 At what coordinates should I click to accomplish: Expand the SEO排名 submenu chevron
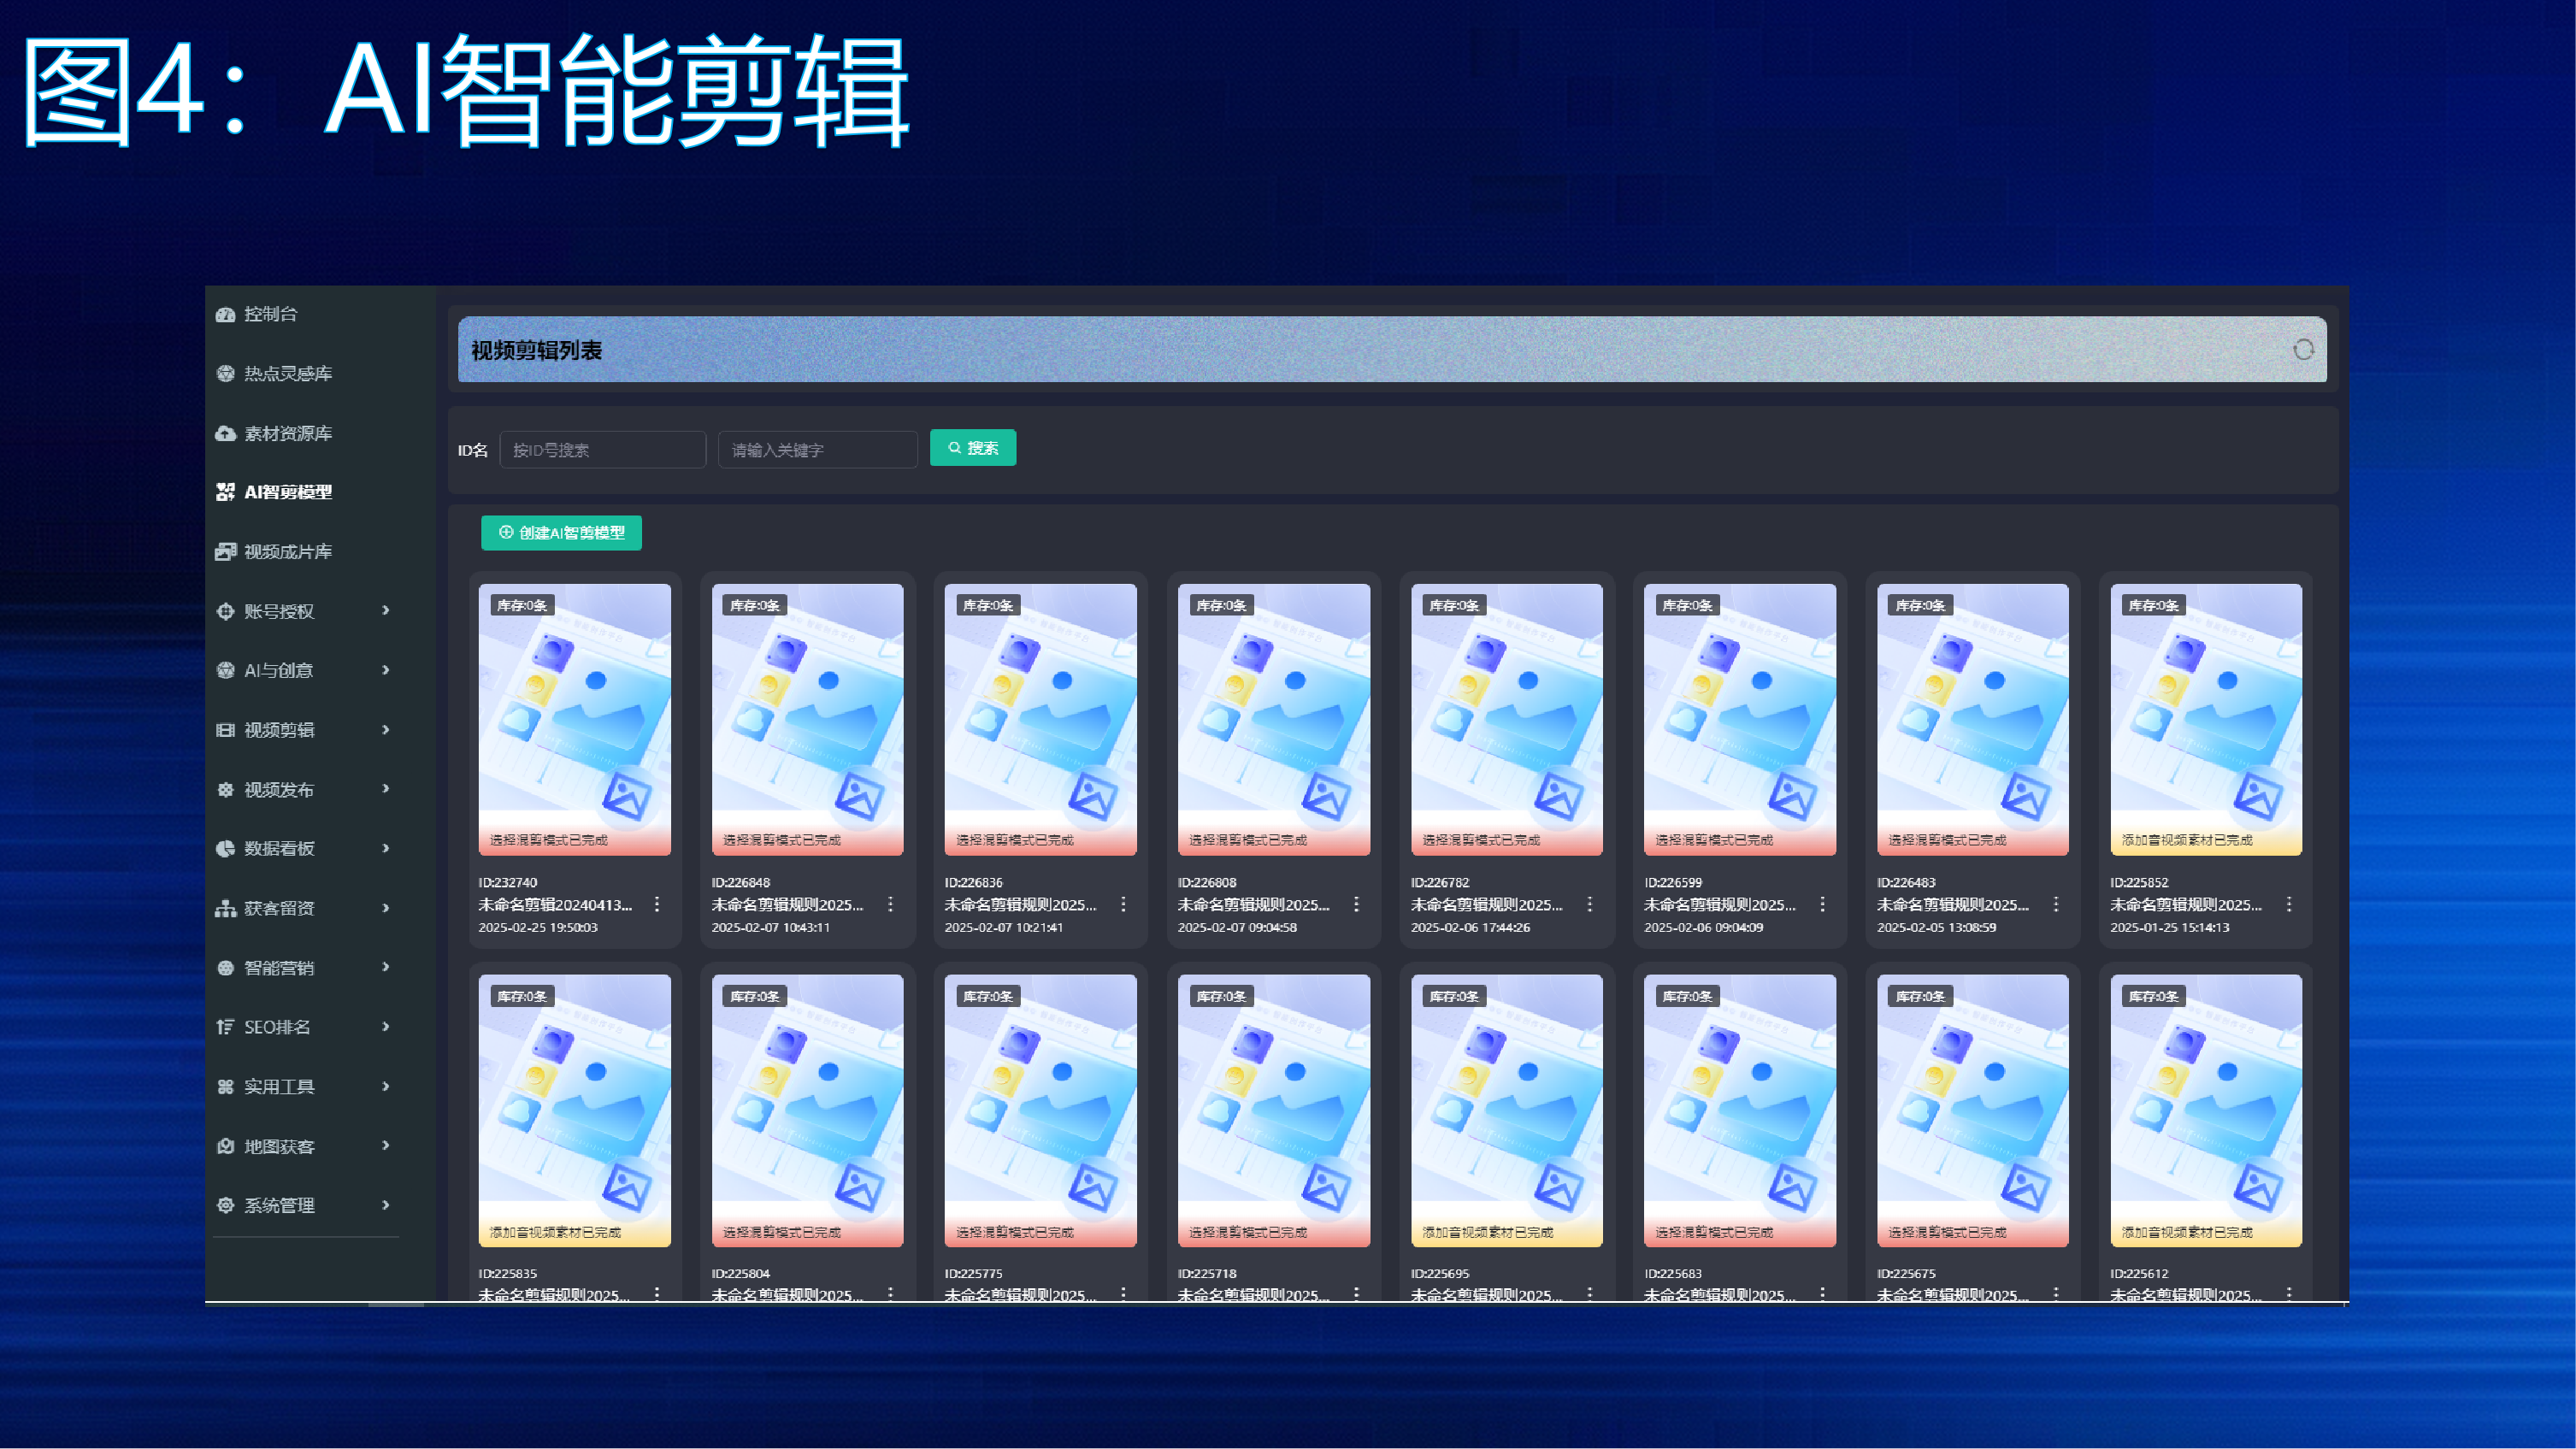click(x=386, y=1026)
